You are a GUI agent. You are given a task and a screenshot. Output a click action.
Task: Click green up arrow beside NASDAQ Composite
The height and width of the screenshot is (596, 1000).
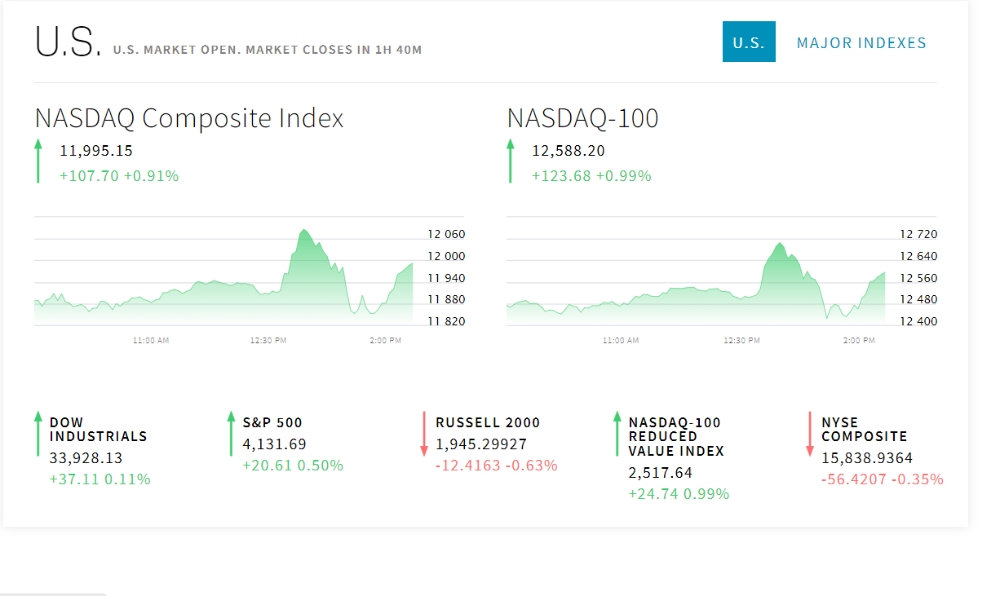[x=38, y=161]
